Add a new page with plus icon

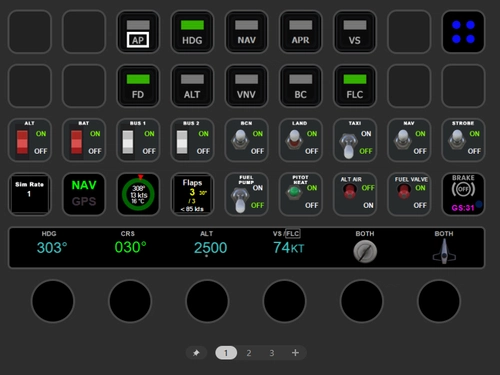point(295,353)
